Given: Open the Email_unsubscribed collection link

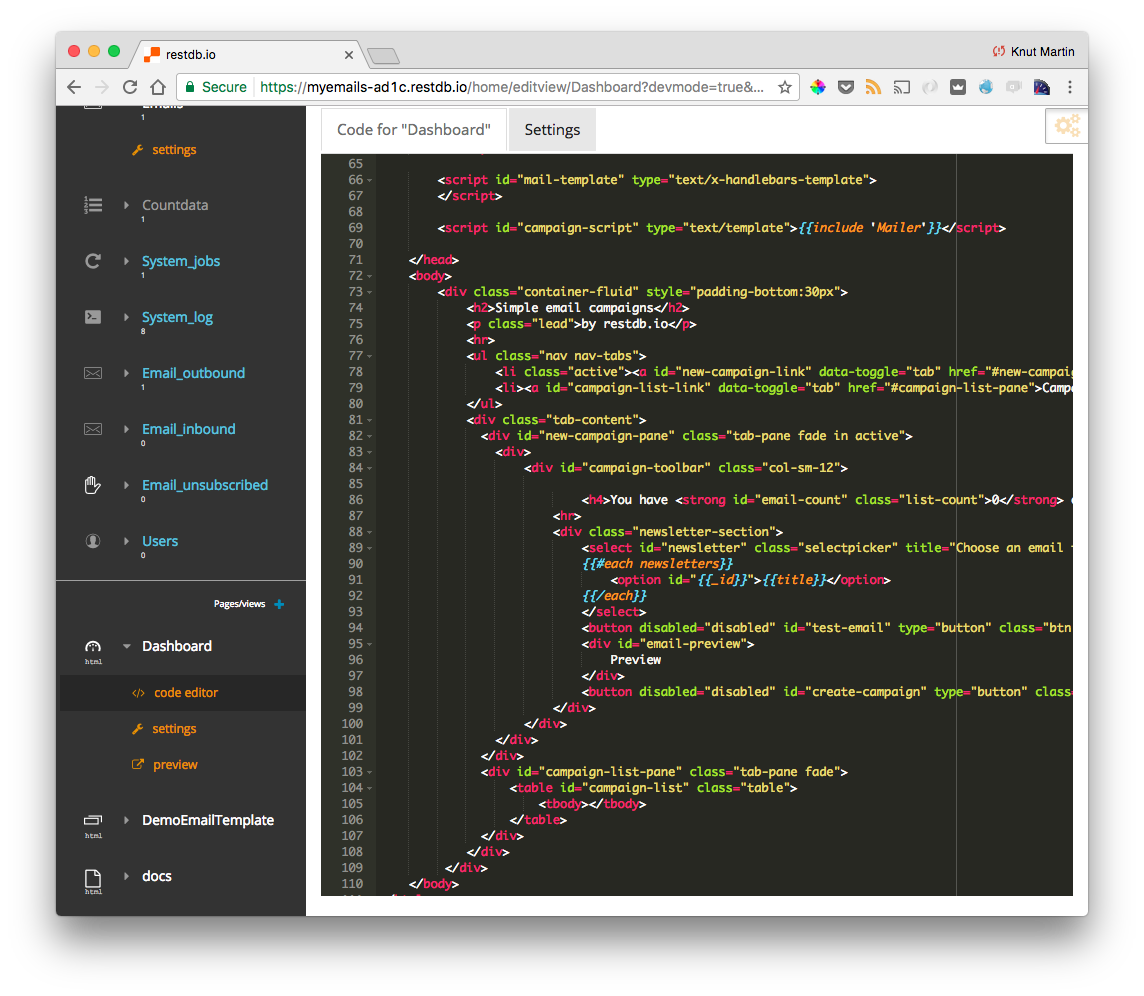Looking at the screenshot, I should click(x=205, y=485).
